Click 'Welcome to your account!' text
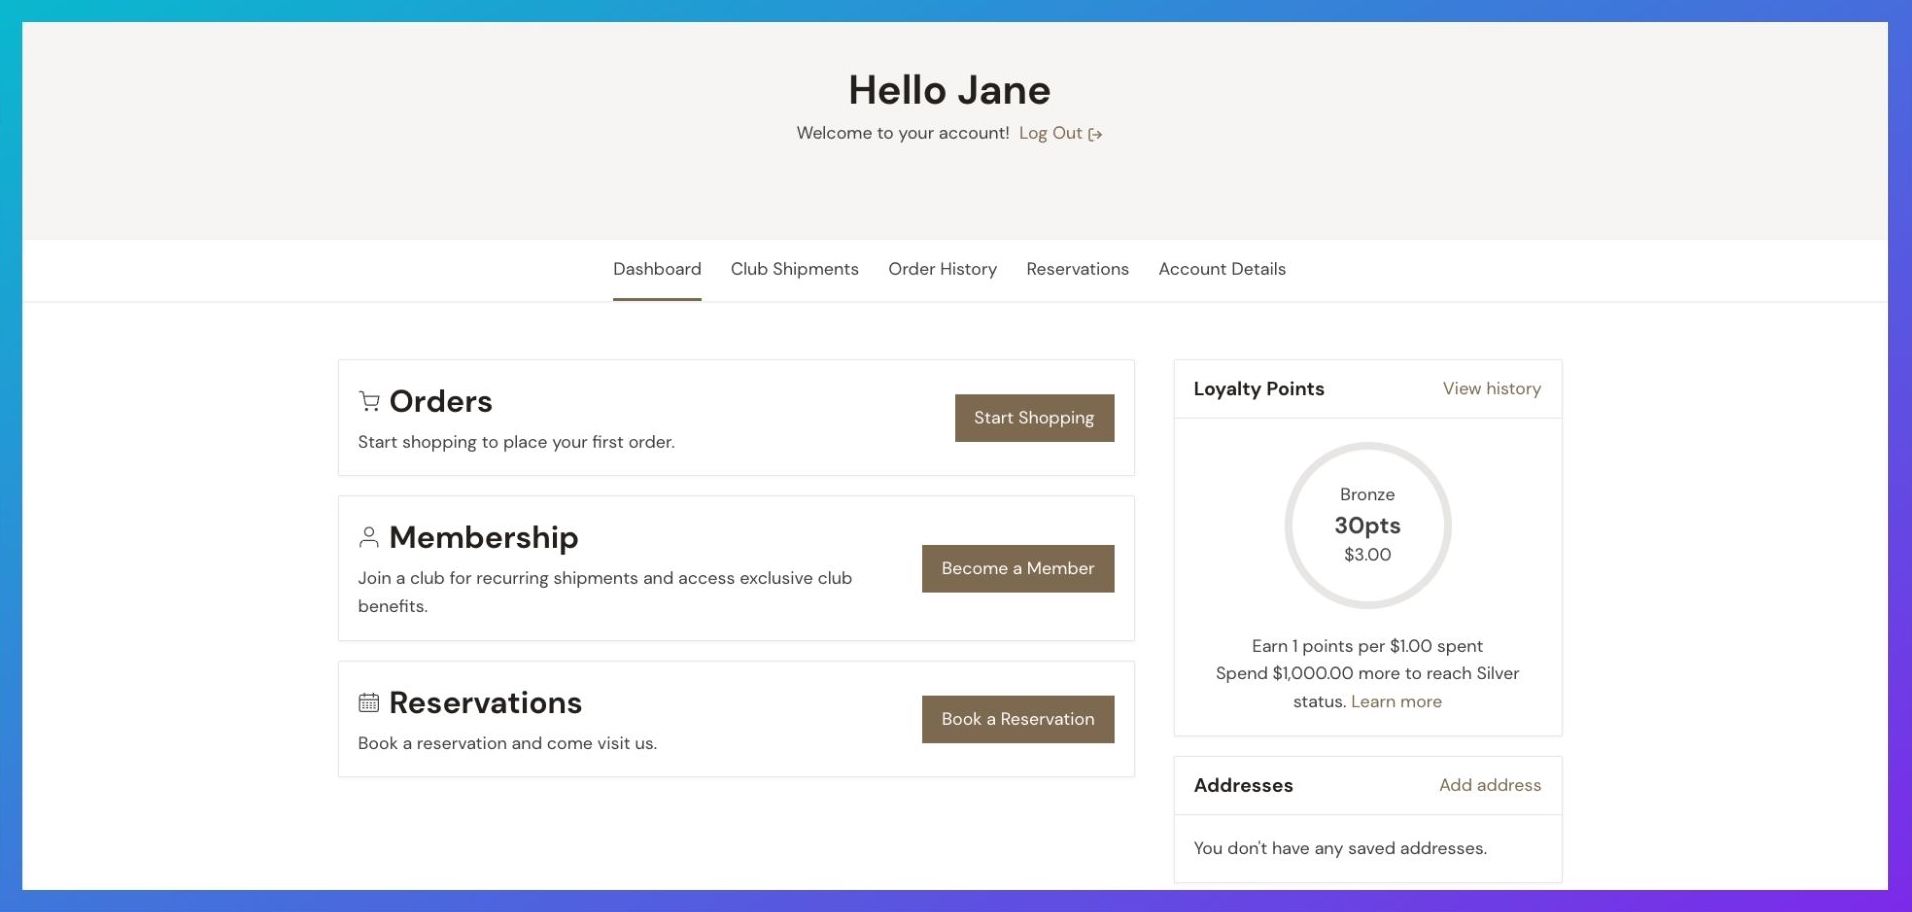This screenshot has height=912, width=1912. point(902,133)
